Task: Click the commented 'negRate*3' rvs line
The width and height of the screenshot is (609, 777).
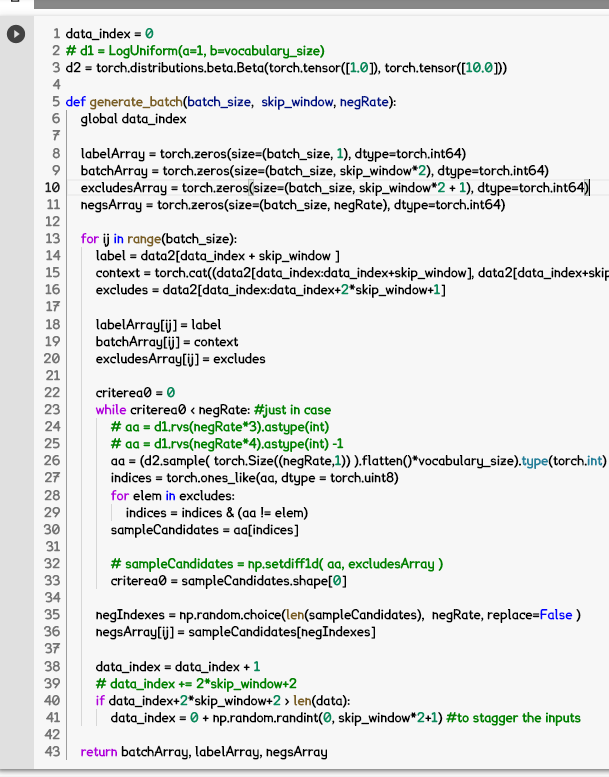Action: point(220,427)
